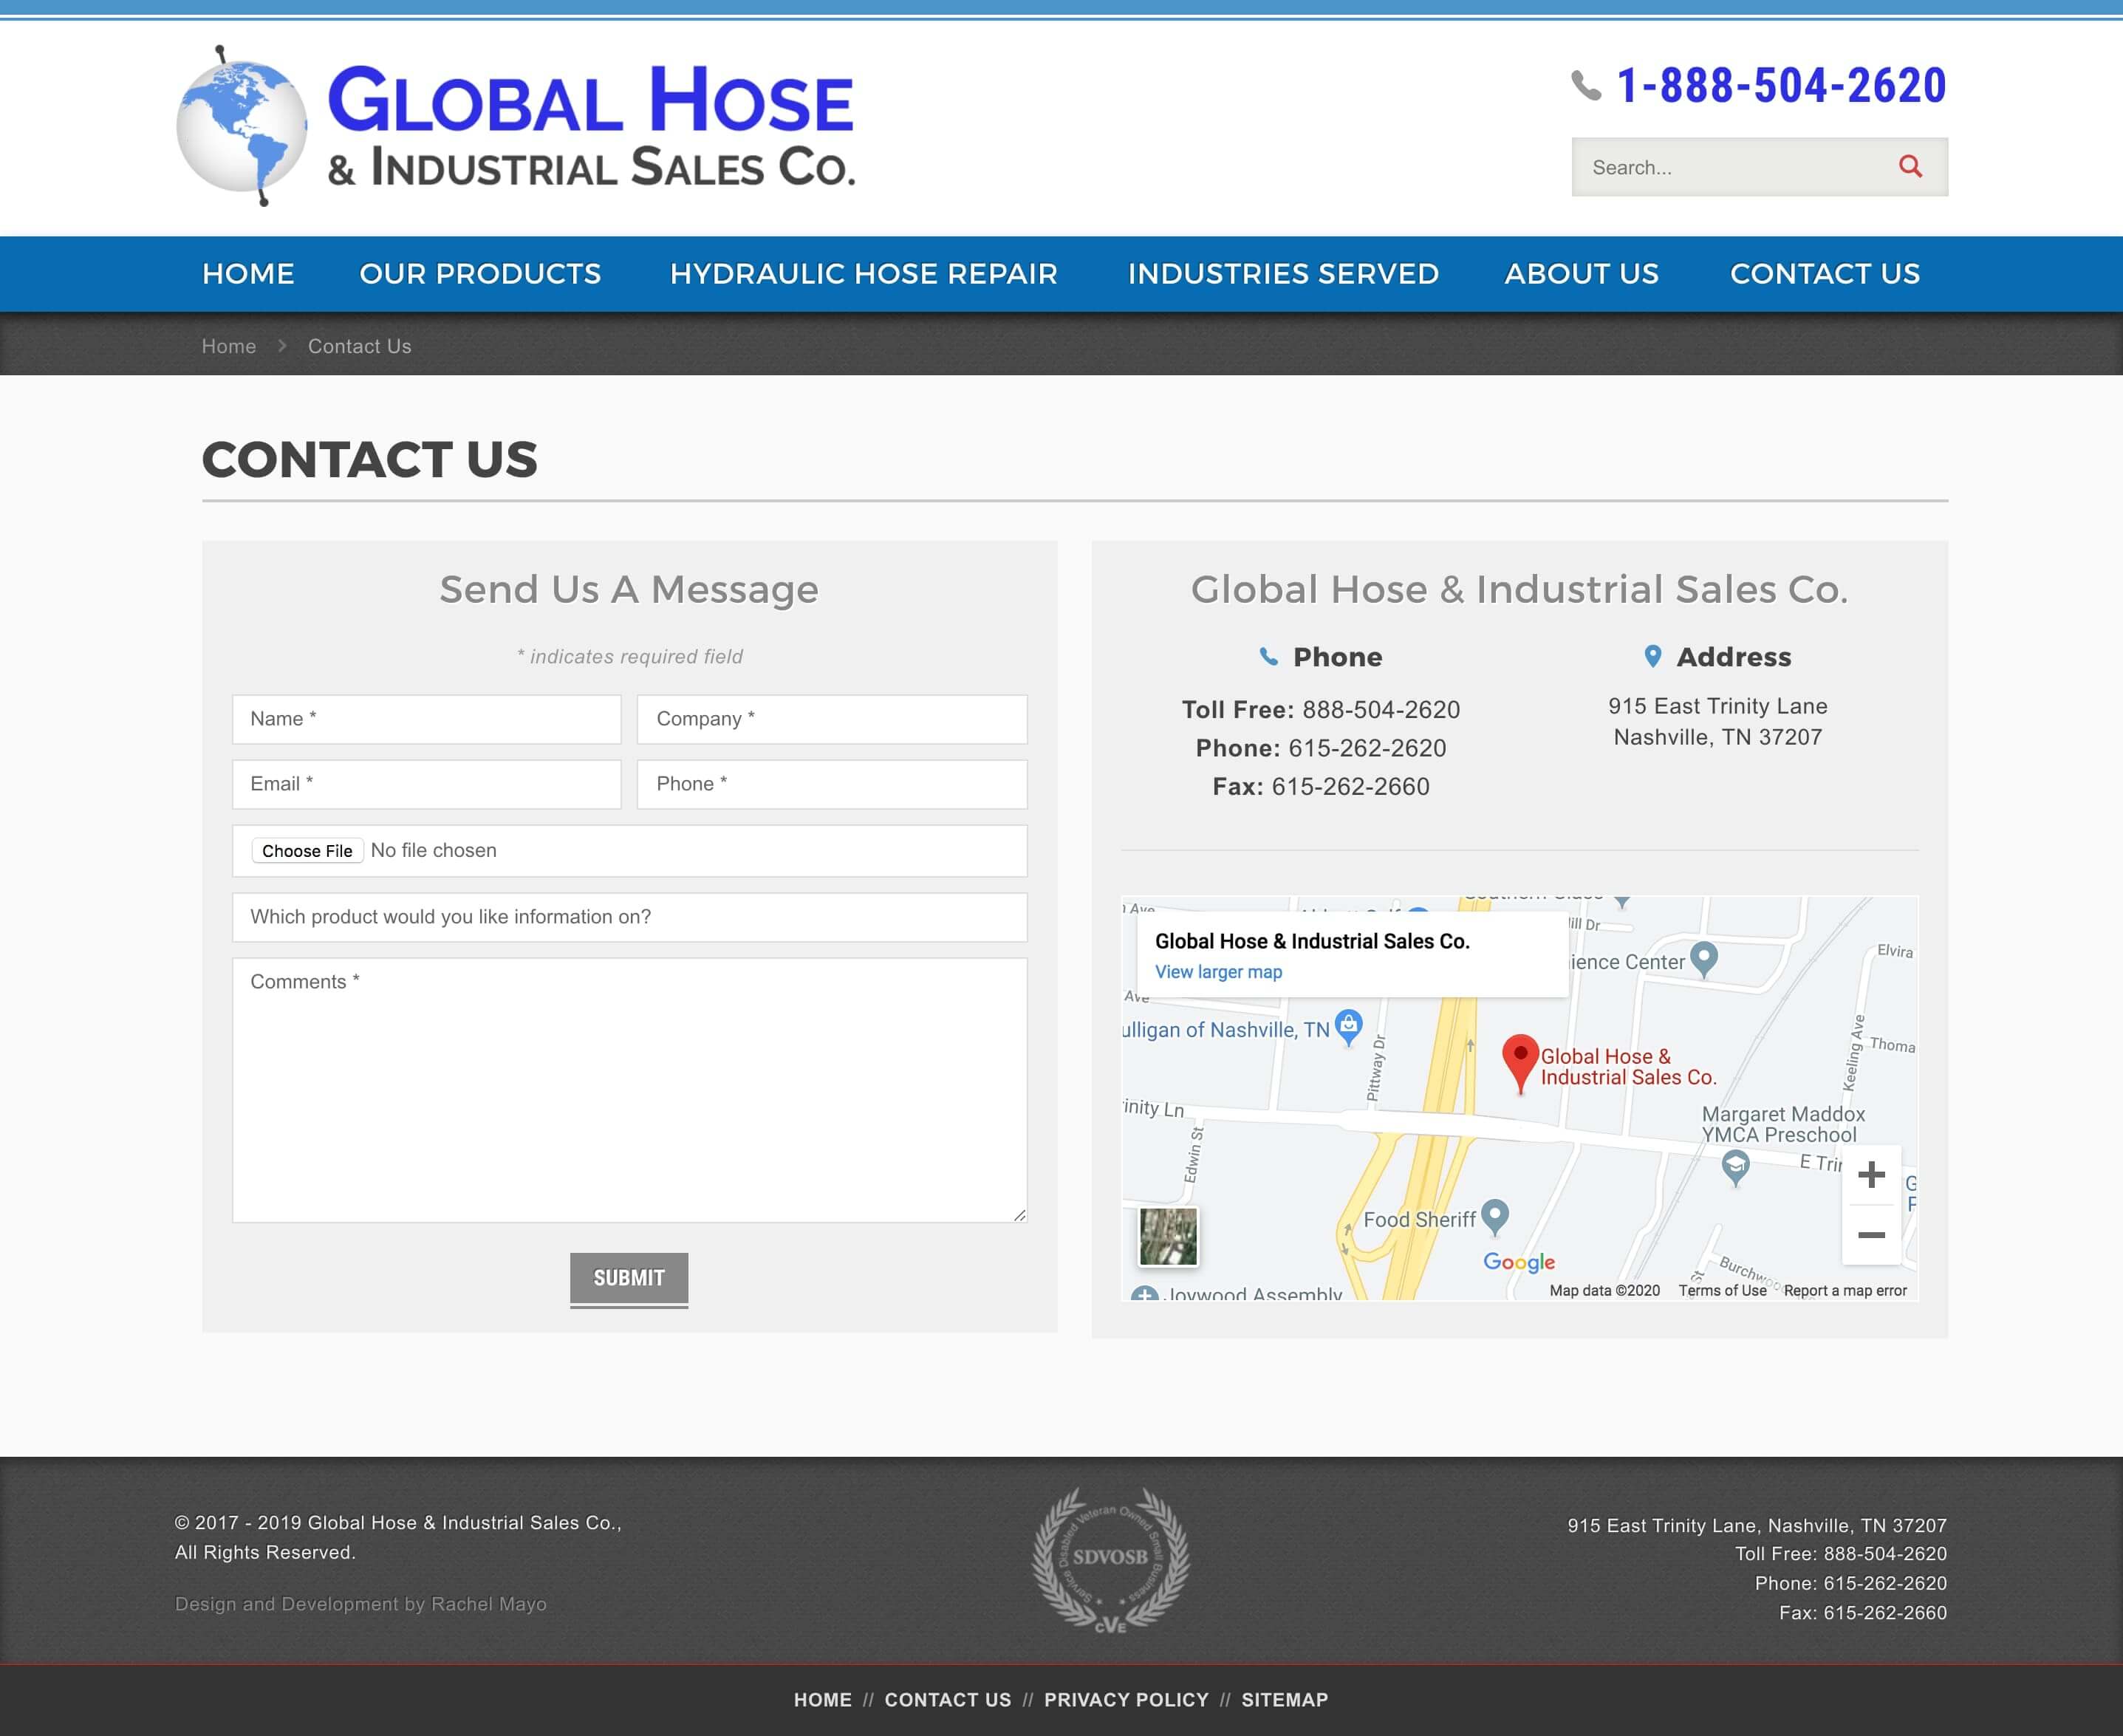Click the comments resize handle

tap(1019, 1215)
